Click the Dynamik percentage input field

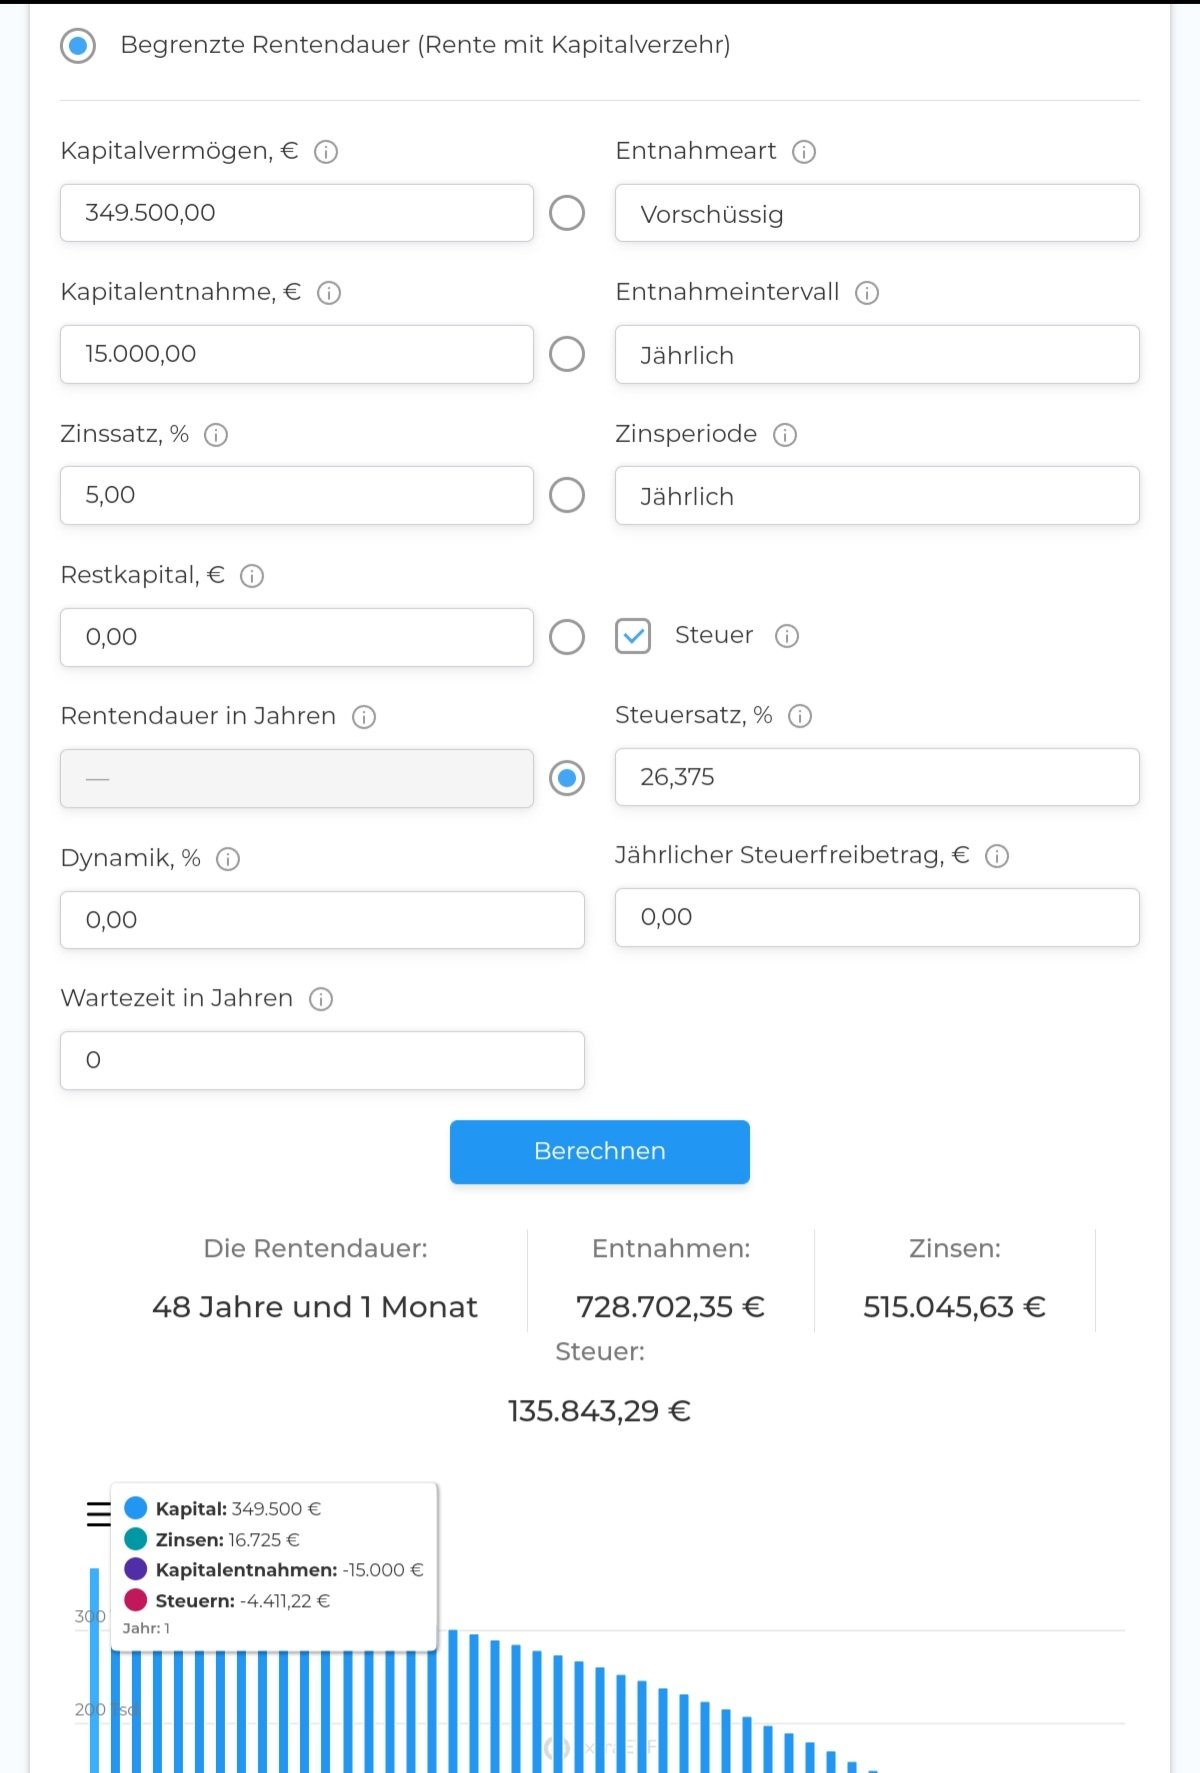(322, 920)
